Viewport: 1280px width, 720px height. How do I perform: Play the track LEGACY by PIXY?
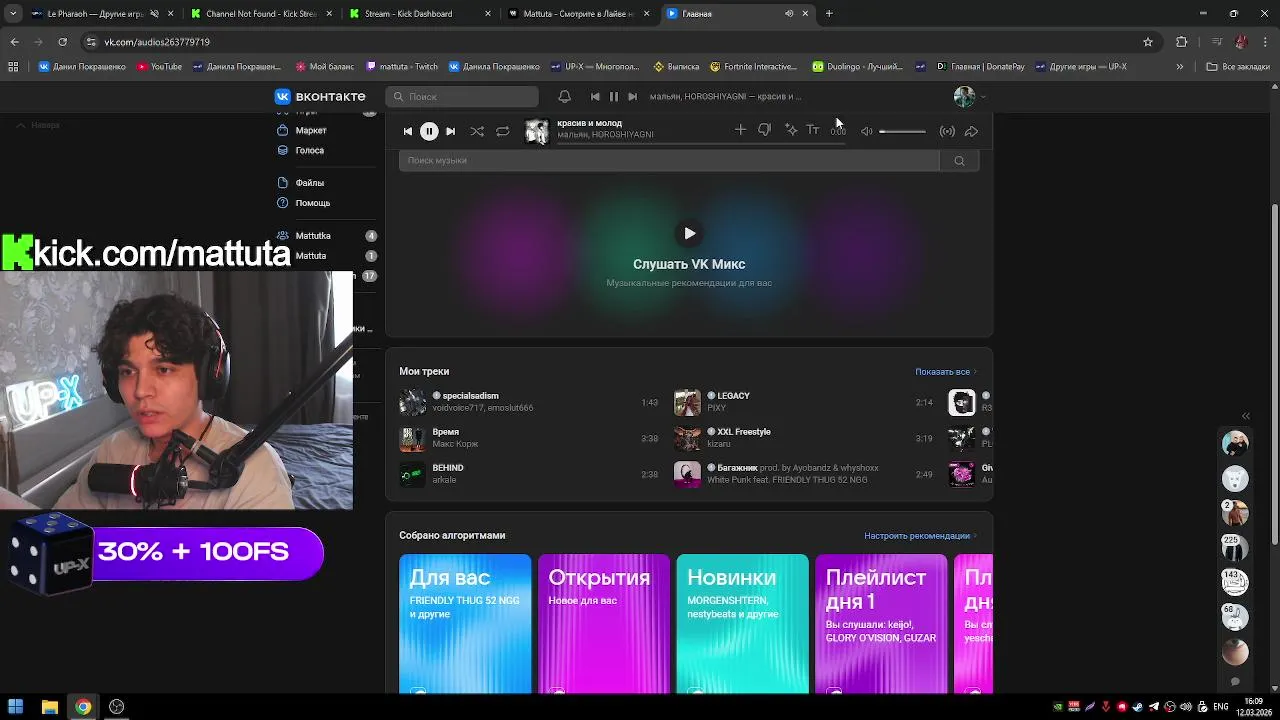(803, 402)
